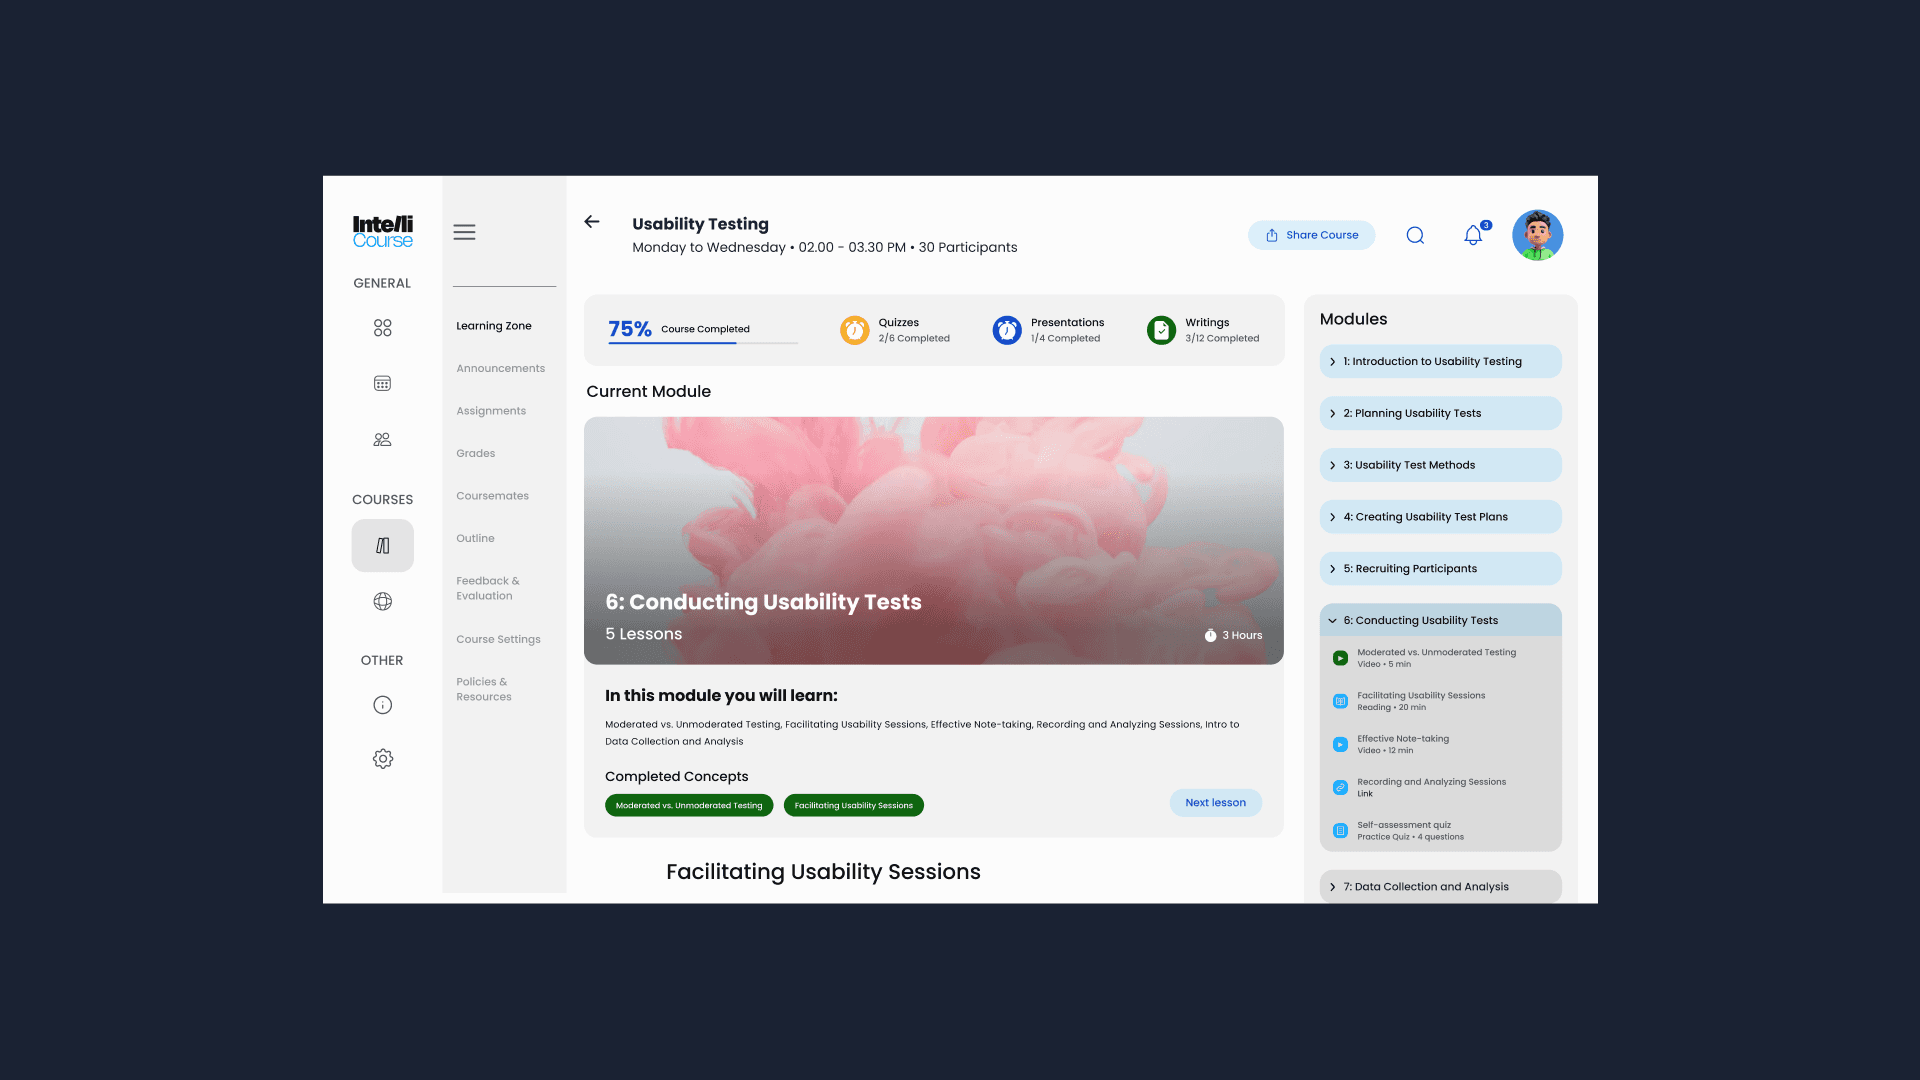Screen dimensions: 1920x1080
Task: Click the Next lesson button
Action: pos(1215,803)
